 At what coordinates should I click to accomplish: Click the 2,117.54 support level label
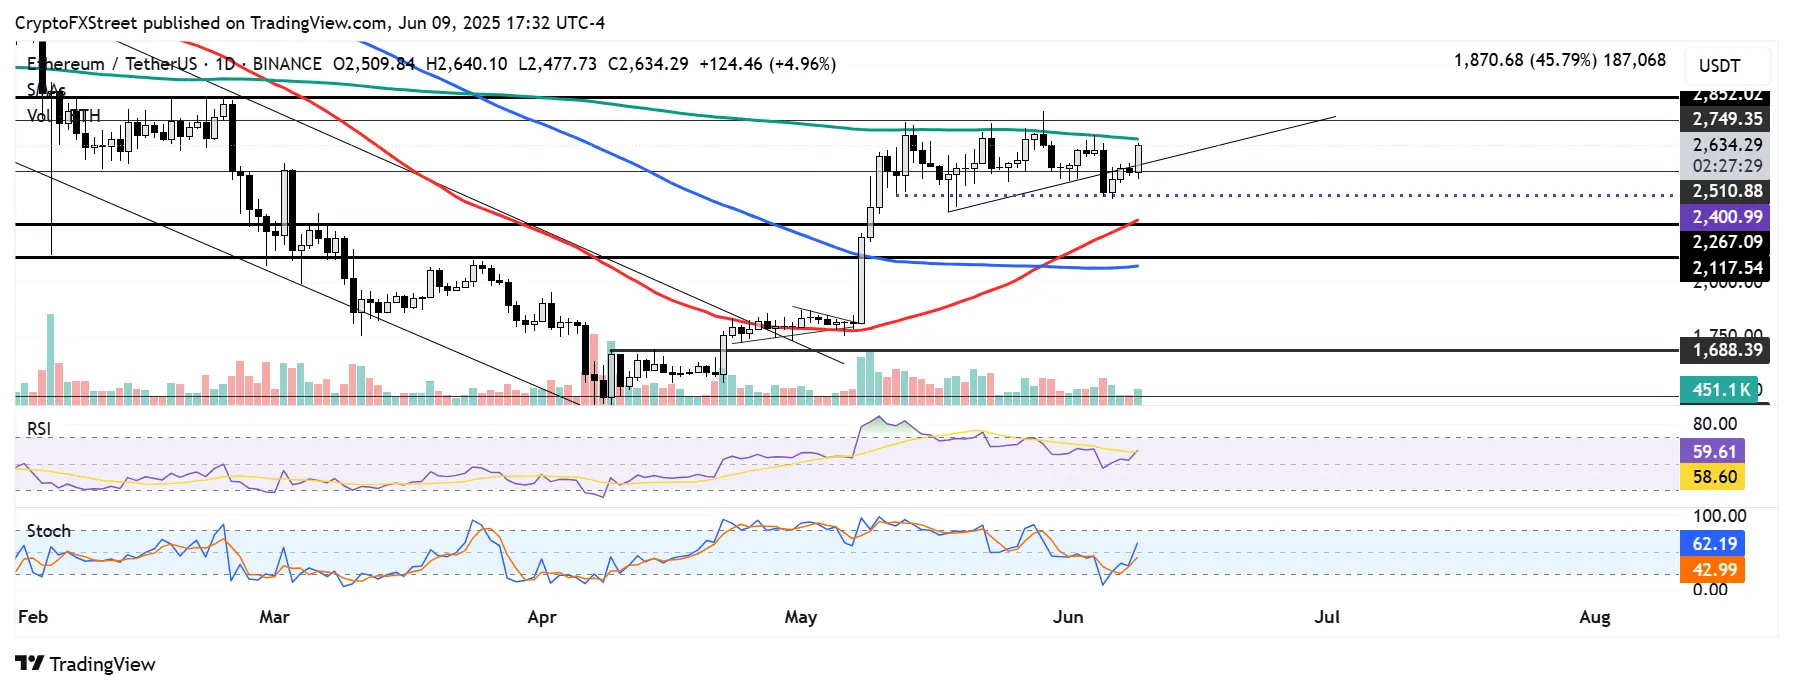(x=1727, y=268)
